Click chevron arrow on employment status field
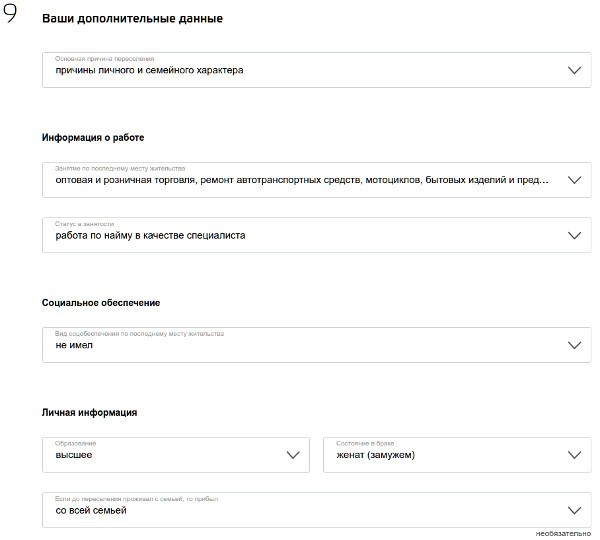Viewport: 600px width, 540px height. [574, 235]
